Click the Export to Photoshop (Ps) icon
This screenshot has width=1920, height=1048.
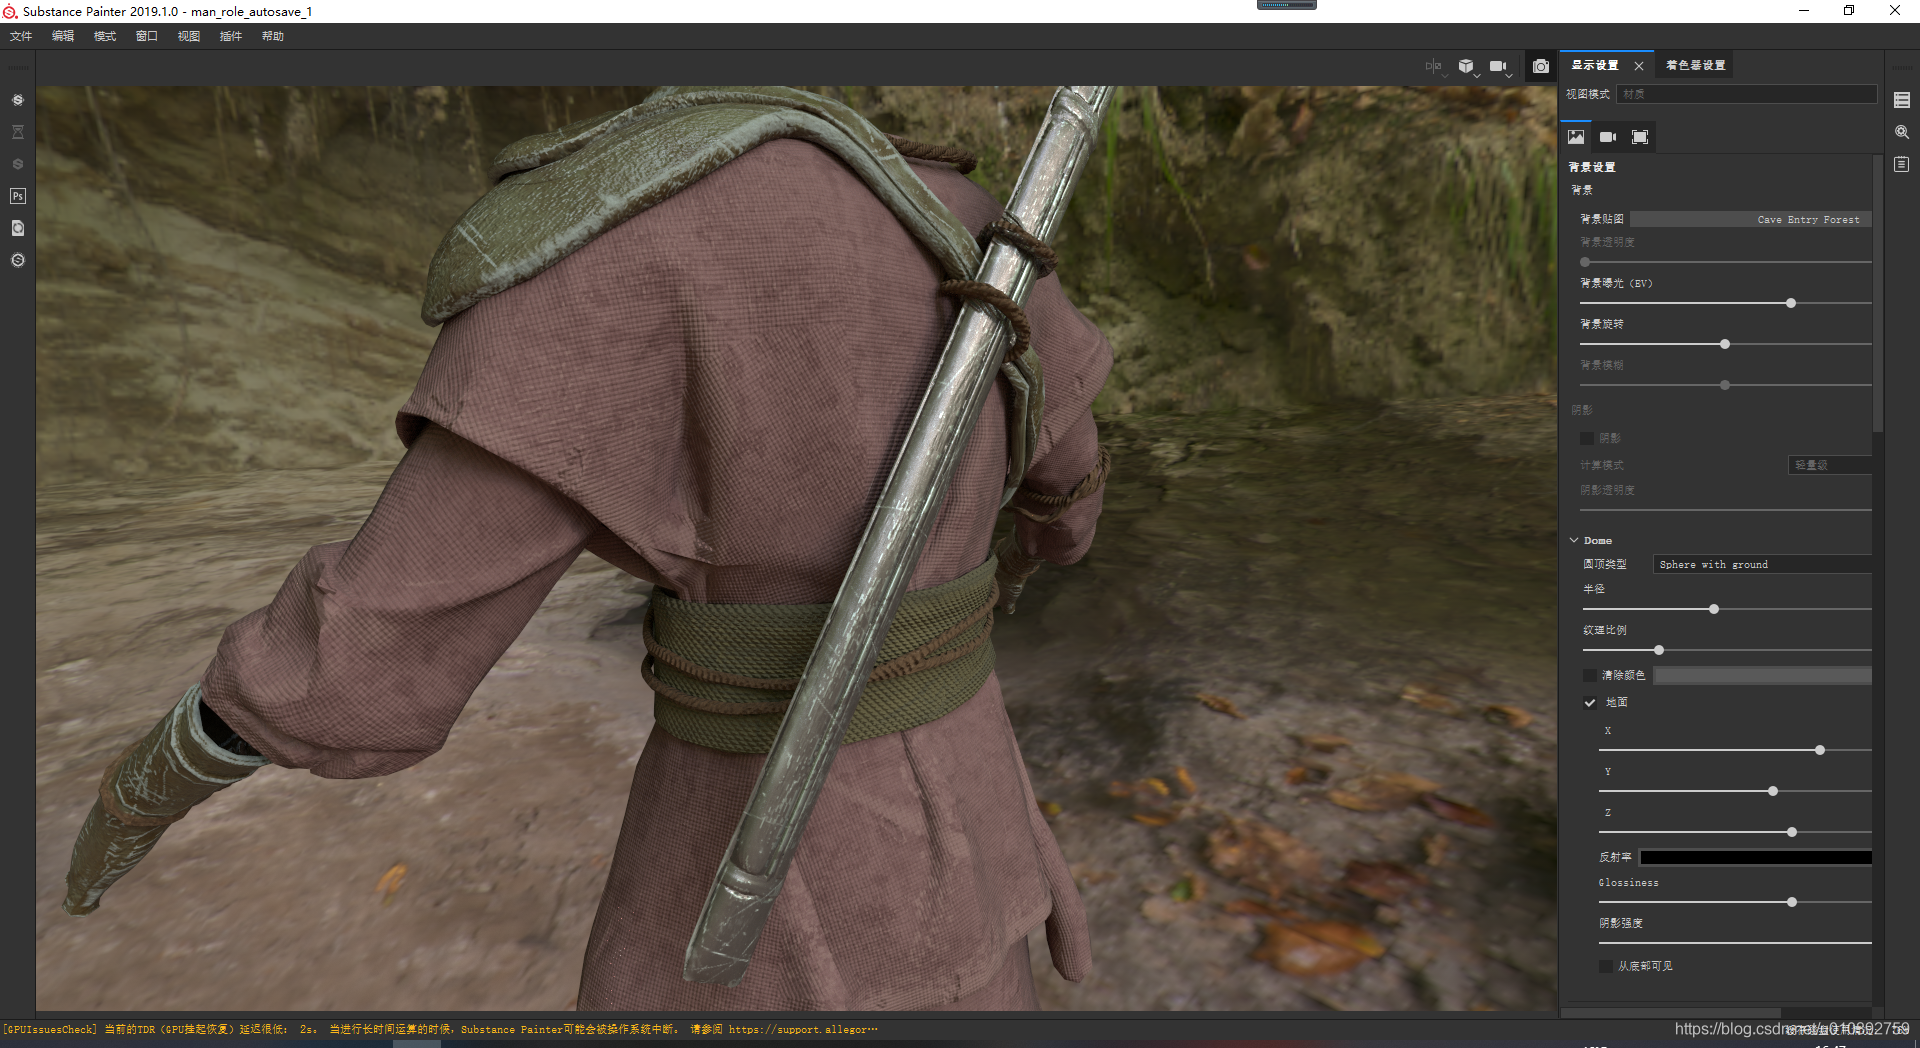coord(17,196)
